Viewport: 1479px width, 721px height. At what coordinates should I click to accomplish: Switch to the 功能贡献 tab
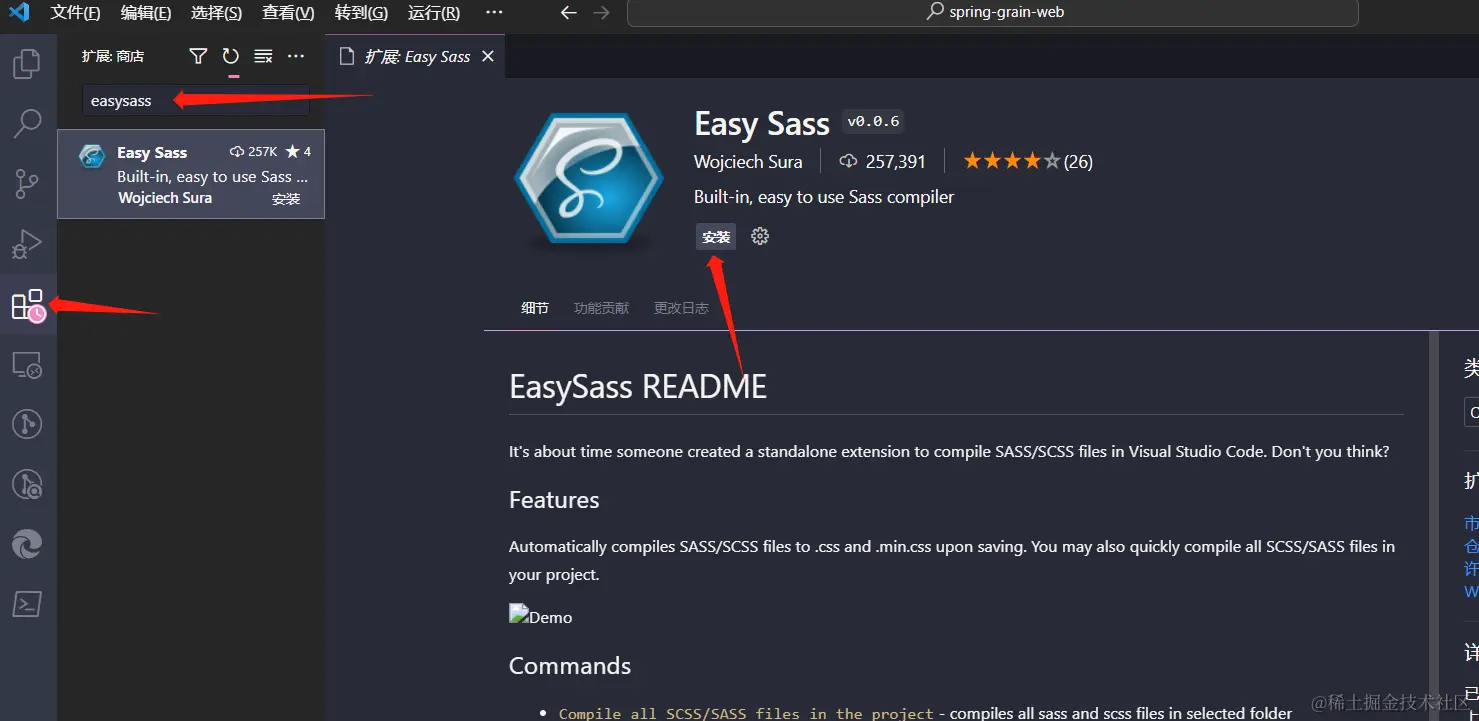coord(602,308)
